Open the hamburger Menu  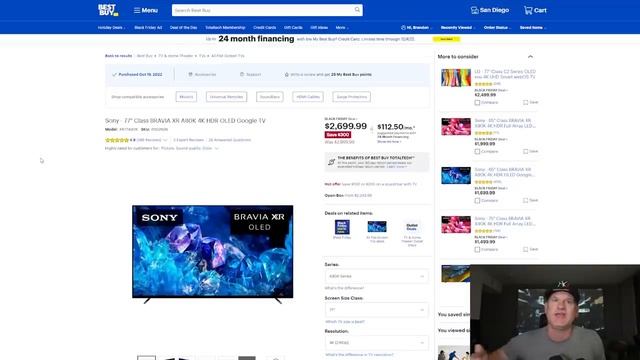click(x=146, y=10)
